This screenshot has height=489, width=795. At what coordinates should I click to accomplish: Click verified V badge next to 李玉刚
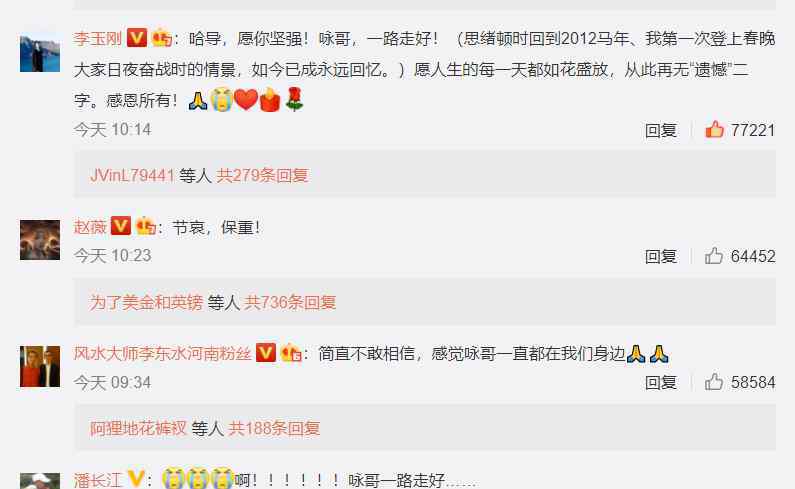tap(136, 38)
